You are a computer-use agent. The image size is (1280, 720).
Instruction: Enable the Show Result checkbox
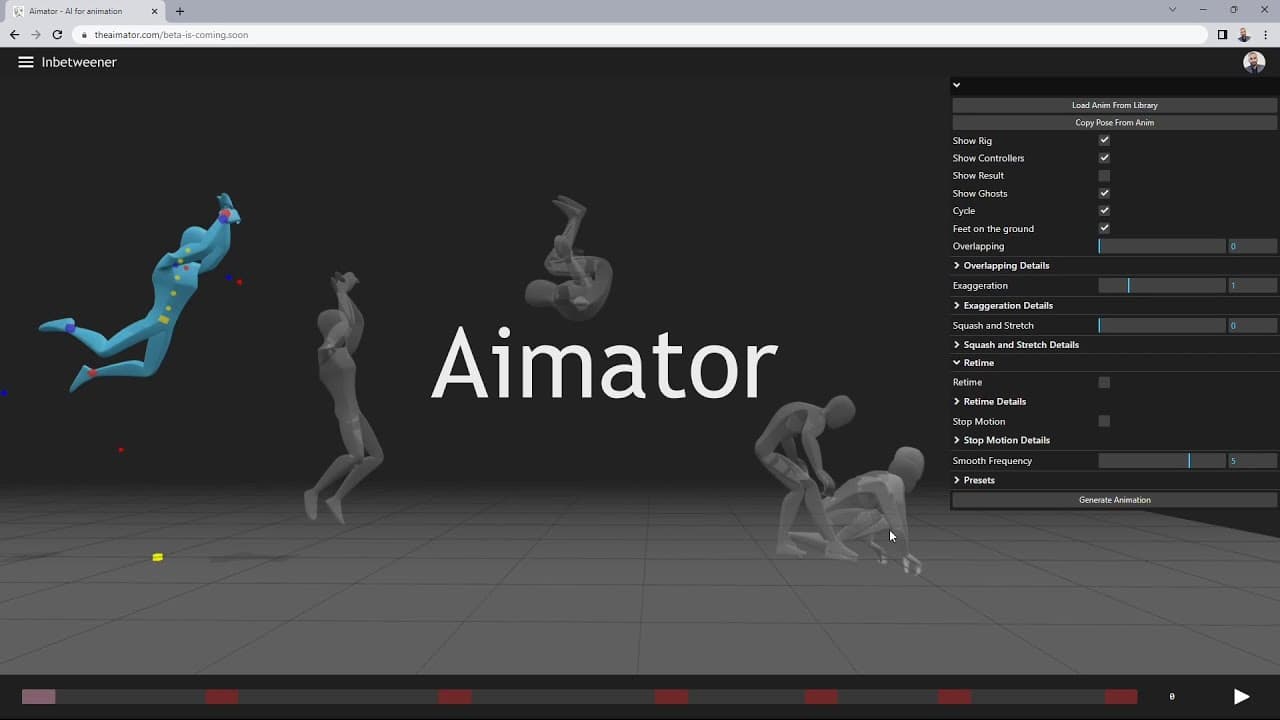pos(1104,176)
